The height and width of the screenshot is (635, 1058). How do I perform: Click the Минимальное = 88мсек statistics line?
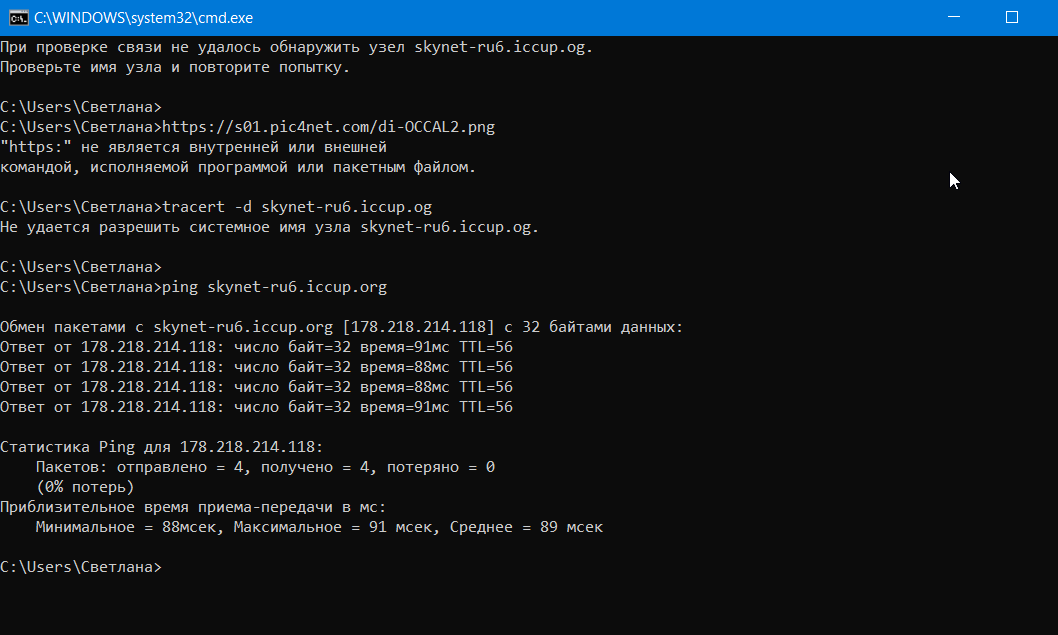point(319,527)
